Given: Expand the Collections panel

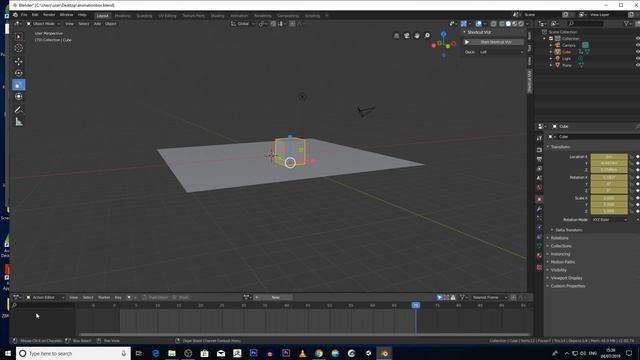Looking at the screenshot, I should [561, 246].
